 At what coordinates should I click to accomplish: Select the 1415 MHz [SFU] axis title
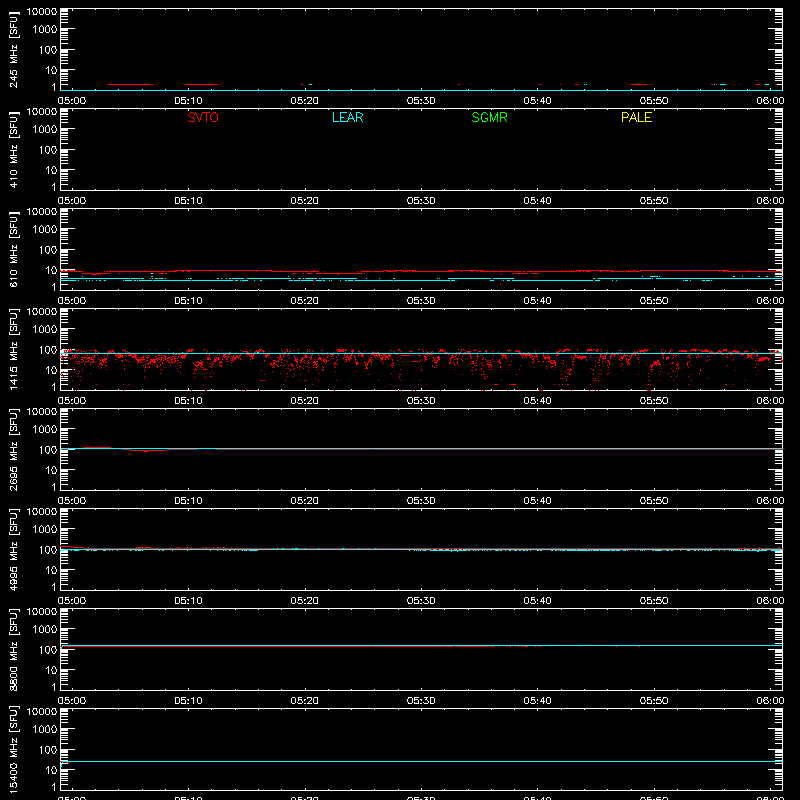tap(13, 349)
